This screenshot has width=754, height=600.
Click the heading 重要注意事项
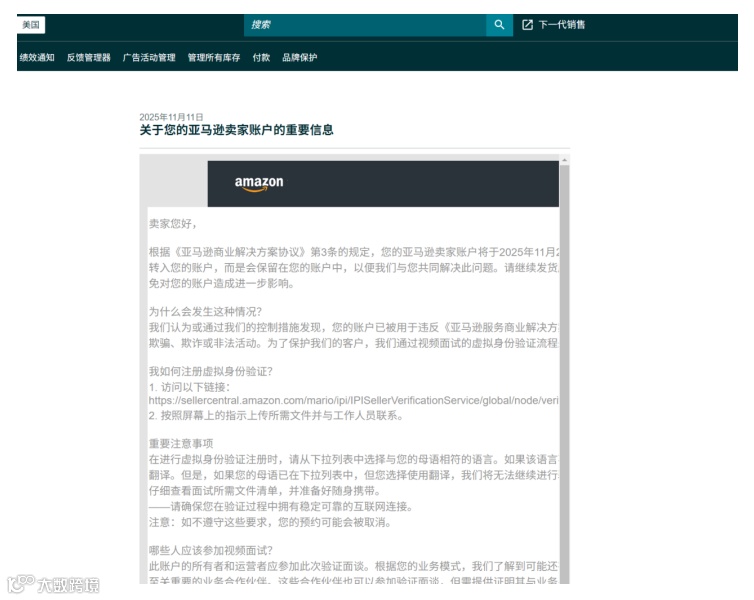[181, 443]
